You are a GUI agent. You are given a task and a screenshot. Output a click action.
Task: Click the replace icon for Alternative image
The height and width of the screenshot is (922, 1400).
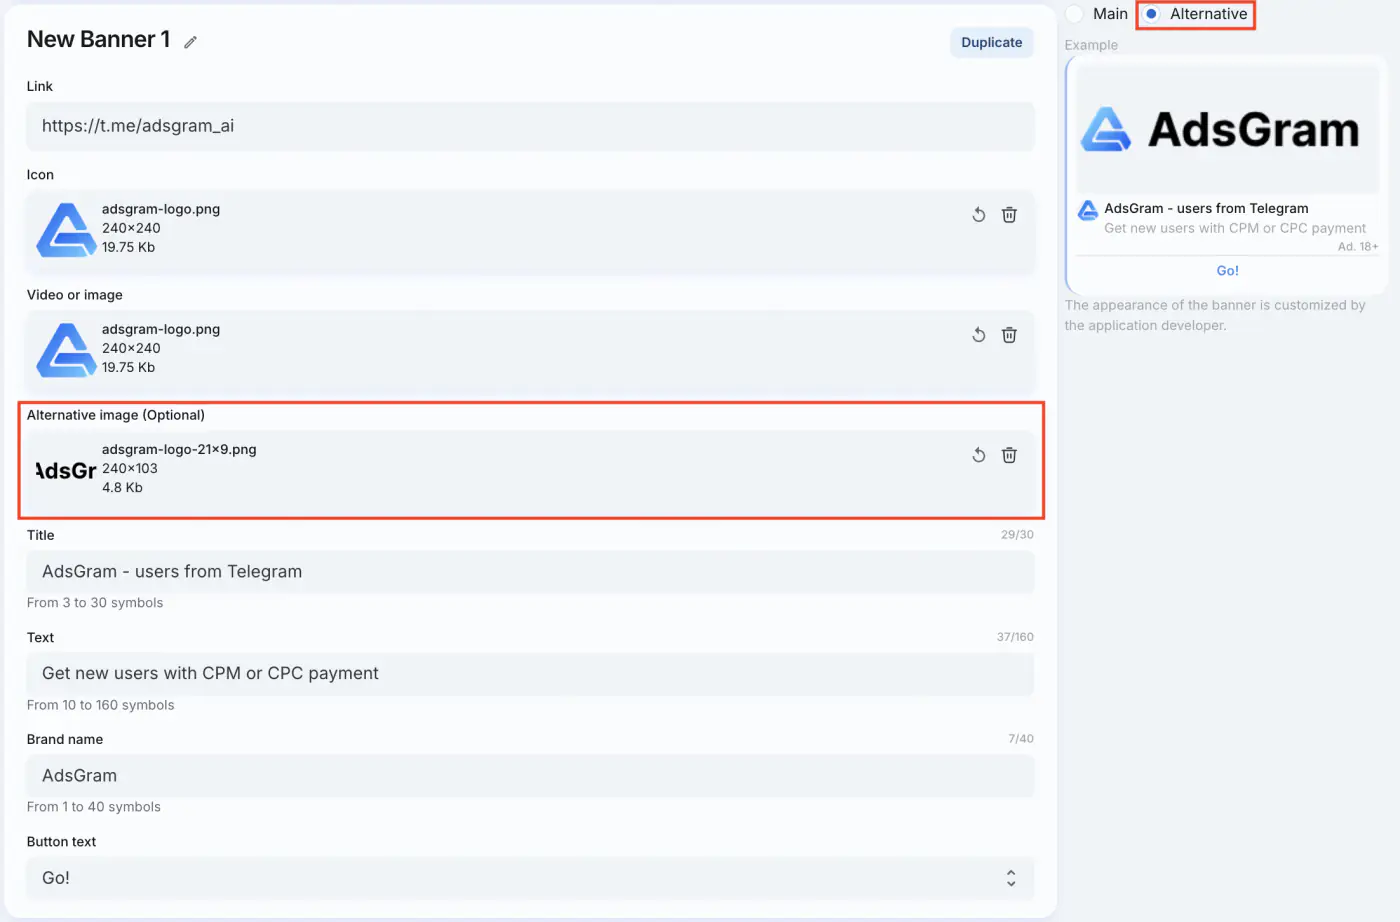click(979, 455)
